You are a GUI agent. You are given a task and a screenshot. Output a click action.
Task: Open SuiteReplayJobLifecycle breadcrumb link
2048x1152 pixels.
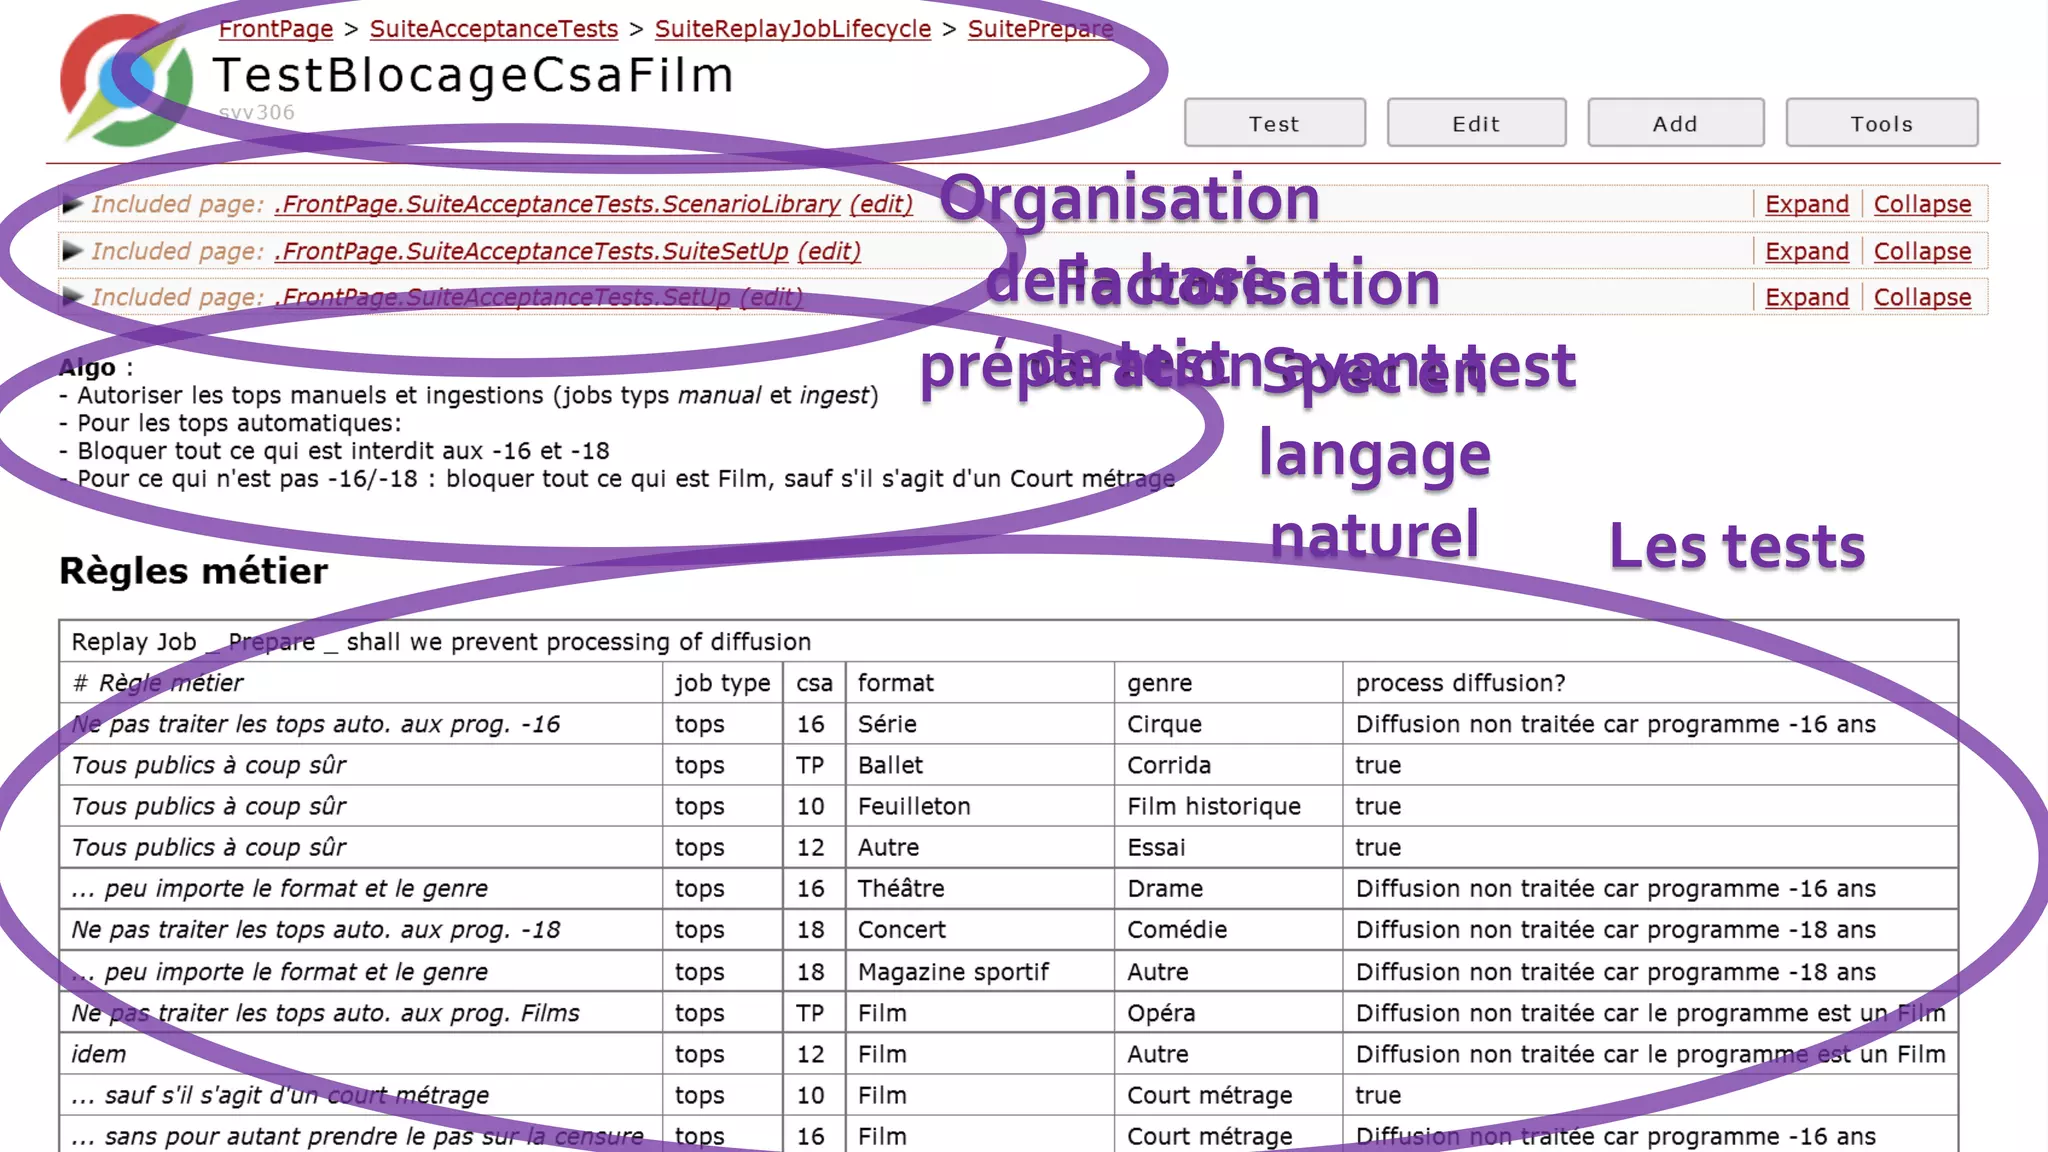[x=793, y=29]
